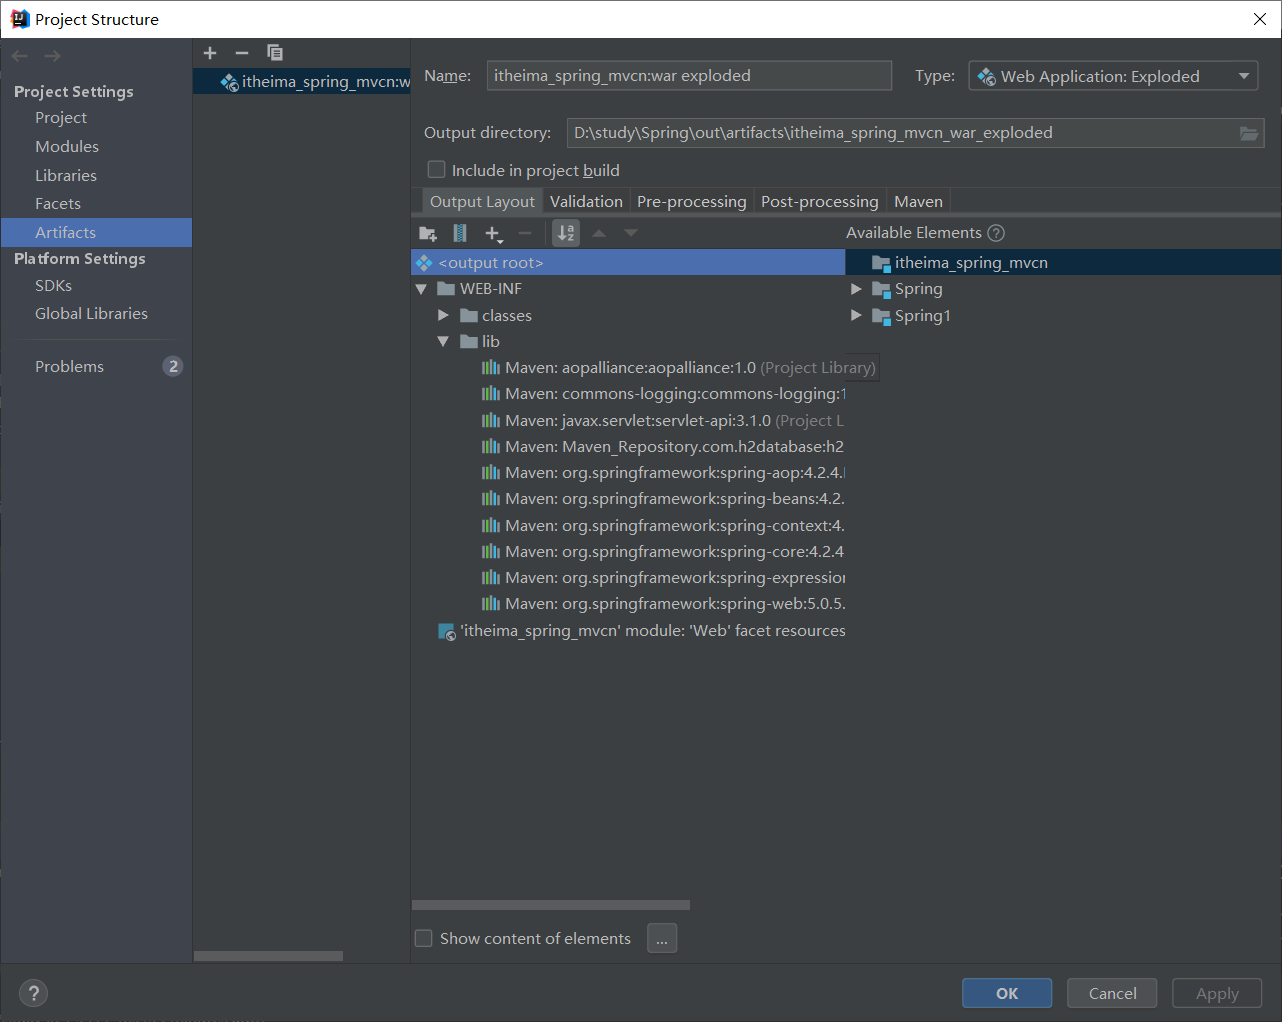Add a new artifact with plus icon
The image size is (1282, 1022).
pyautogui.click(x=210, y=53)
